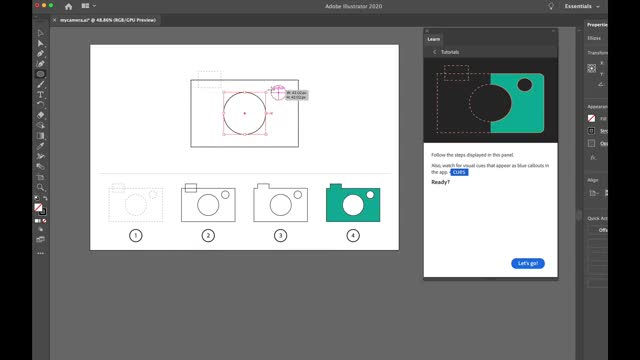
Task: Select the Eyedropper tool
Action: [40, 146]
